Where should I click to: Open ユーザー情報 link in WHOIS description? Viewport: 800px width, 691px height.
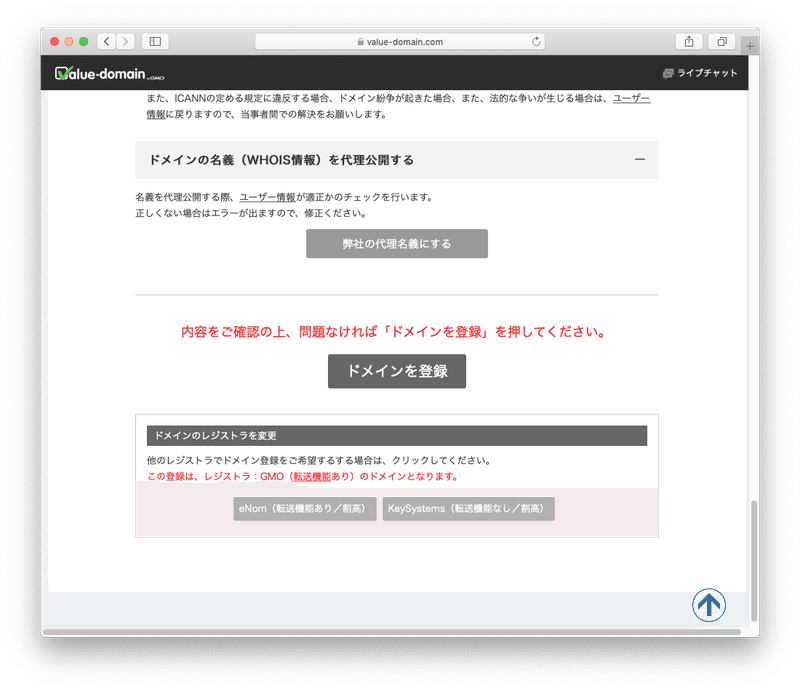(267, 197)
